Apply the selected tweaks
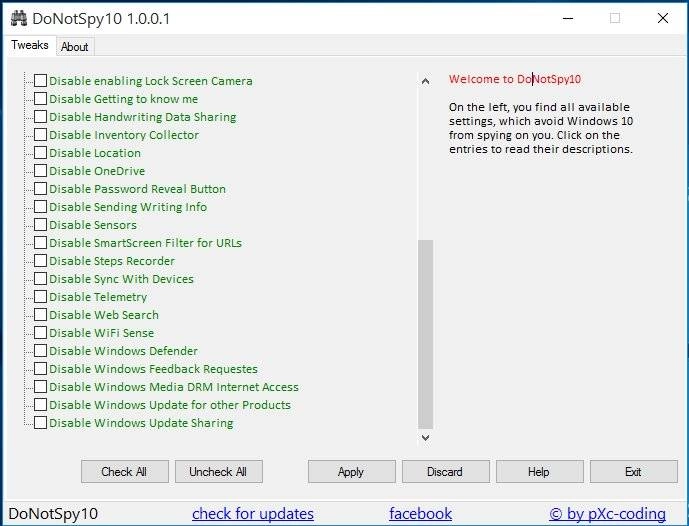This screenshot has height=526, width=689. click(352, 472)
